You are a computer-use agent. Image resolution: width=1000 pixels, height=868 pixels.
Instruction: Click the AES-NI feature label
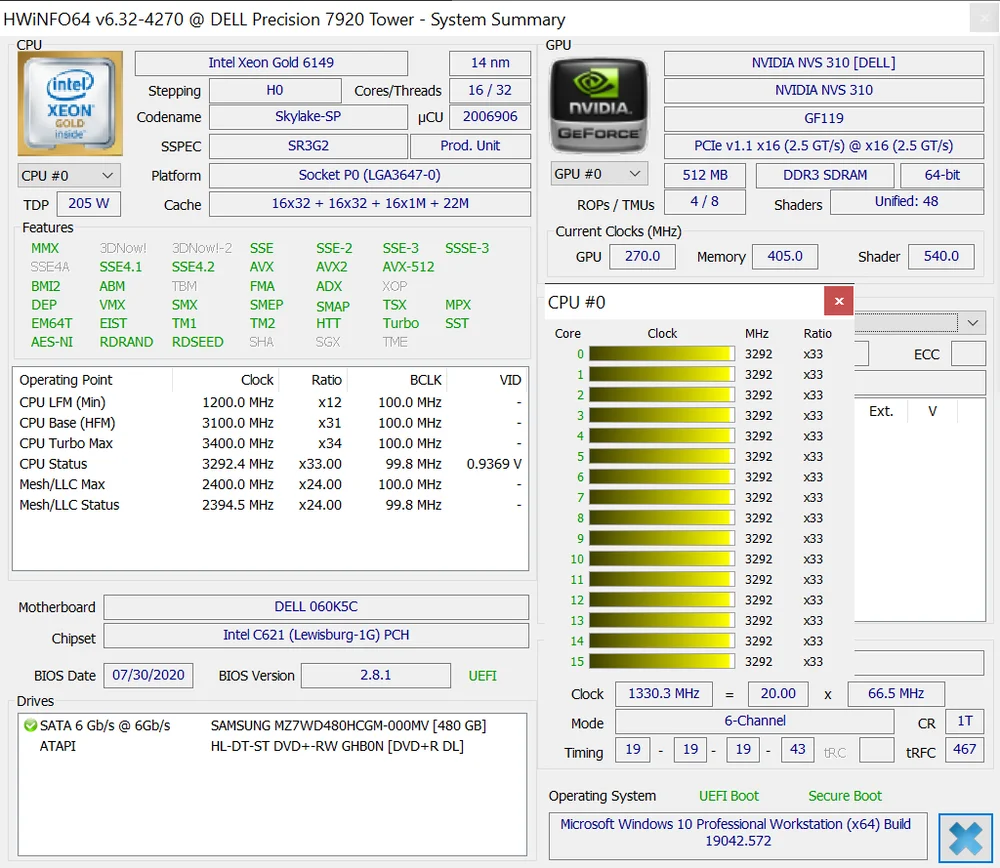pyautogui.click(x=52, y=342)
